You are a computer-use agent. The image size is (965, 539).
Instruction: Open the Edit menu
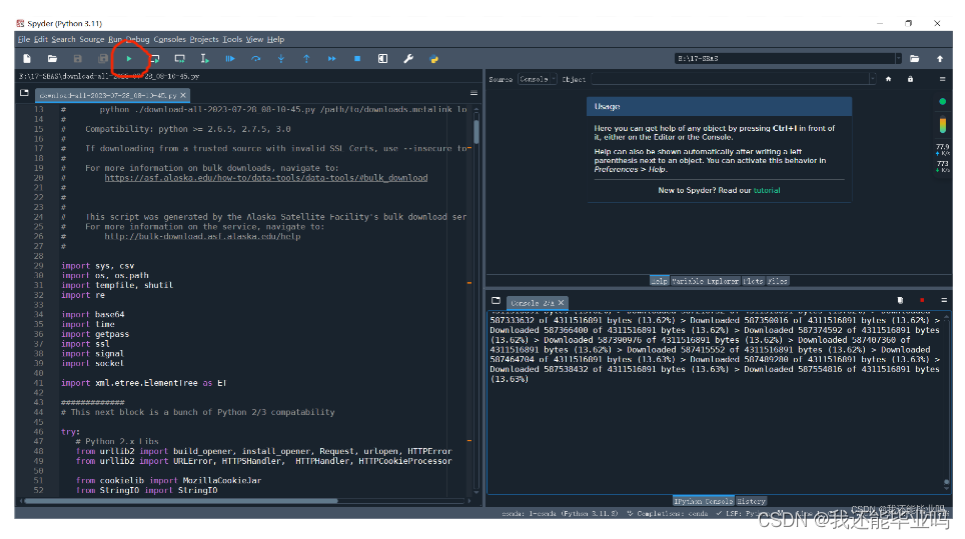41,39
